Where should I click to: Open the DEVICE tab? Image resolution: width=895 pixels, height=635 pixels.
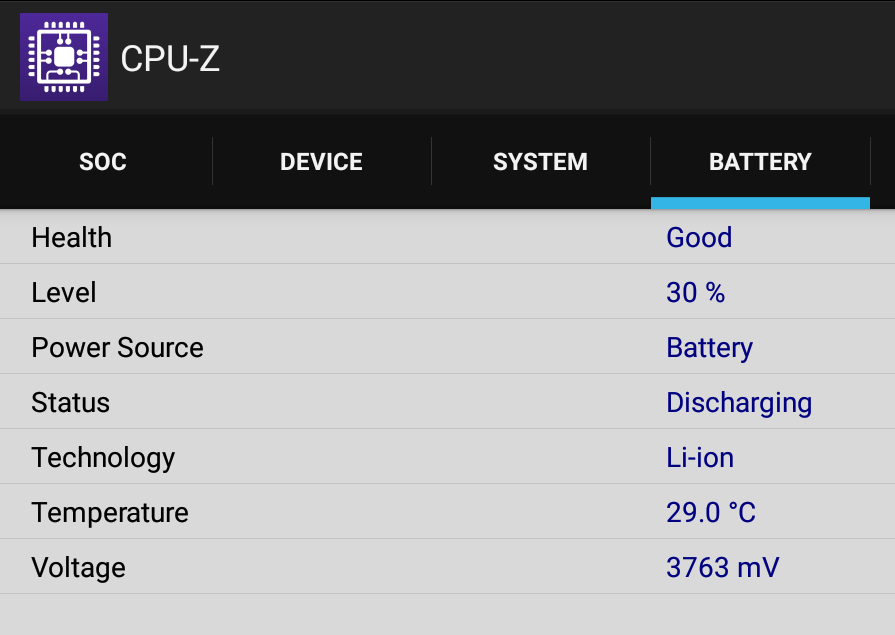click(321, 162)
